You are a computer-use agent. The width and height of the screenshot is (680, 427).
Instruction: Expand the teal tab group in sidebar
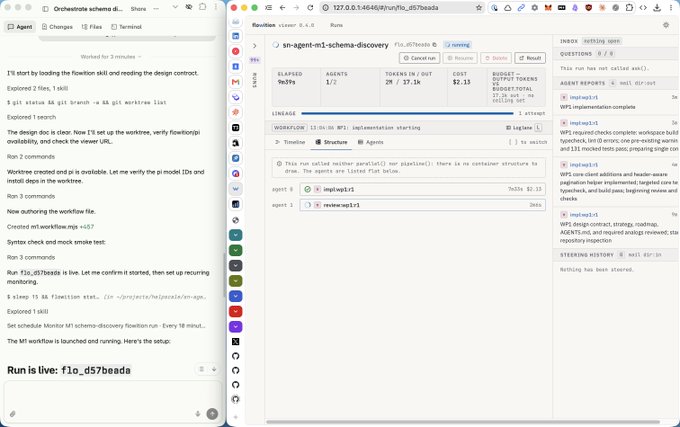[235, 235]
